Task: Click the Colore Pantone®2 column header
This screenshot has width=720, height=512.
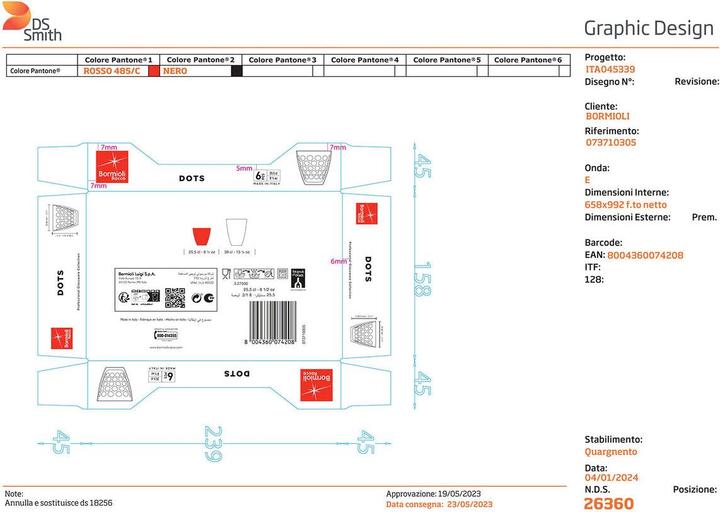Action: click(x=201, y=60)
